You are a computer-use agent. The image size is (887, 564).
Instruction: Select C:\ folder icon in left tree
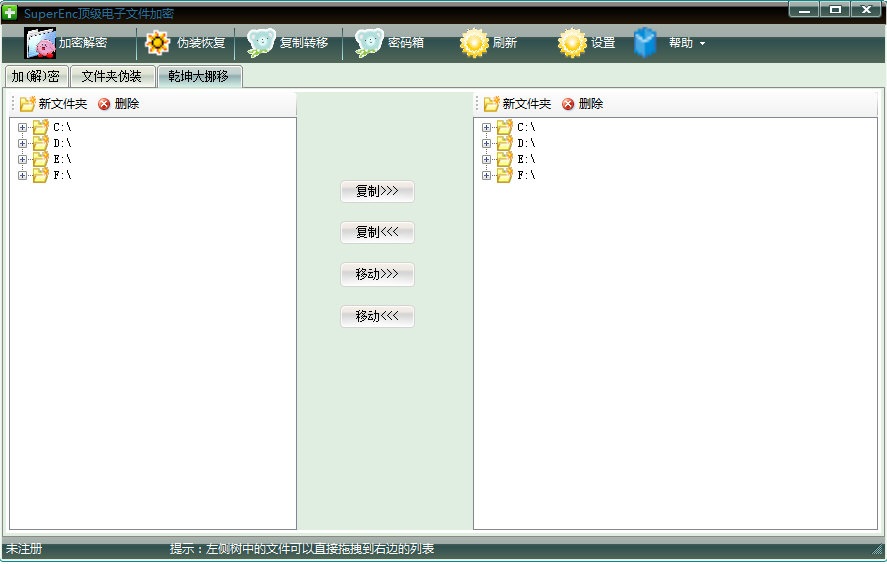coord(41,127)
